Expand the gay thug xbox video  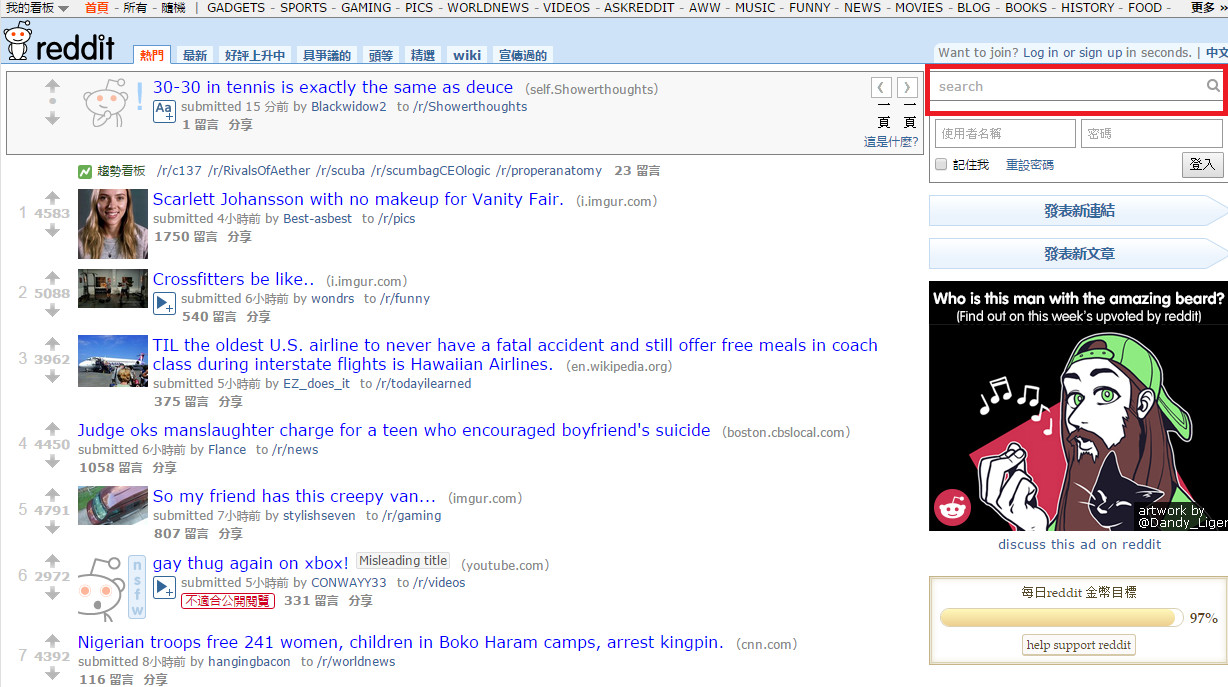point(164,587)
